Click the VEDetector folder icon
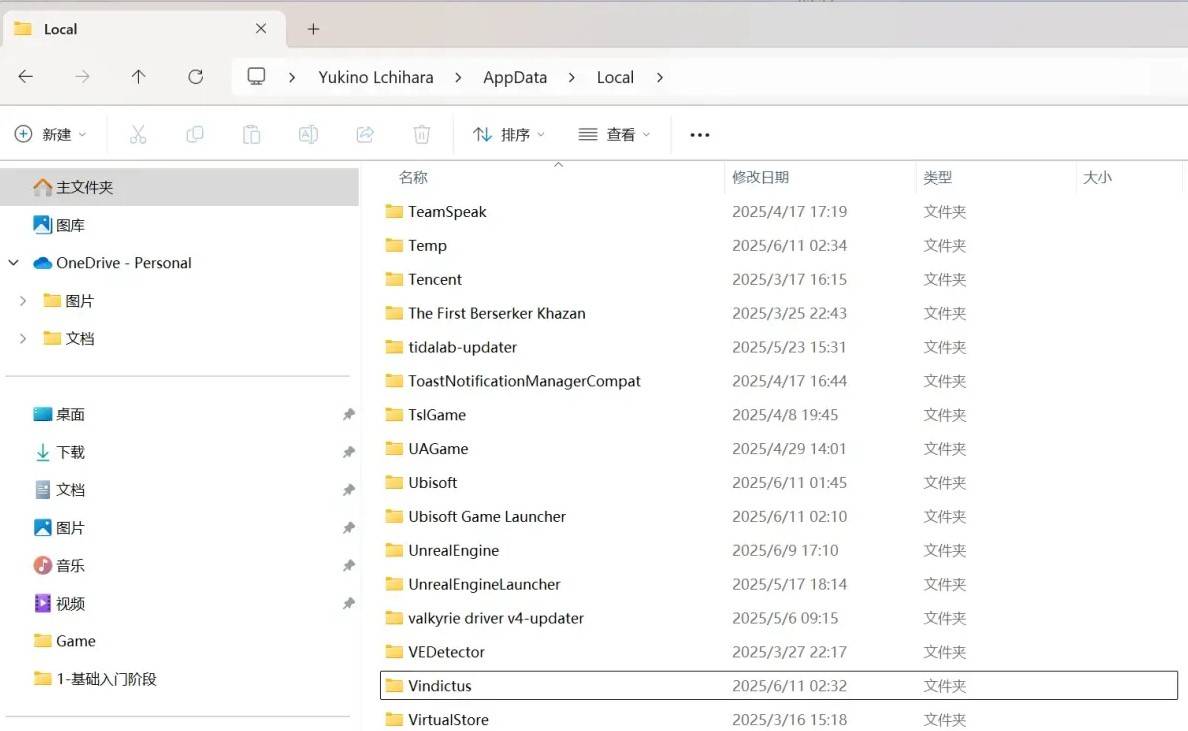Viewport: 1188px width, 731px height. (394, 652)
